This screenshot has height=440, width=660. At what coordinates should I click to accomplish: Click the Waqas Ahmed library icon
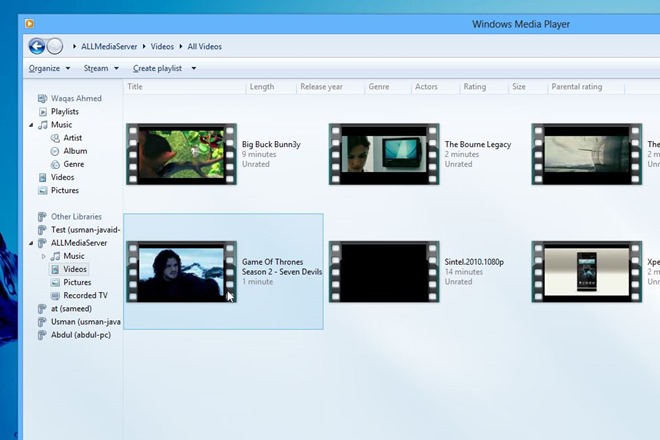42,99
